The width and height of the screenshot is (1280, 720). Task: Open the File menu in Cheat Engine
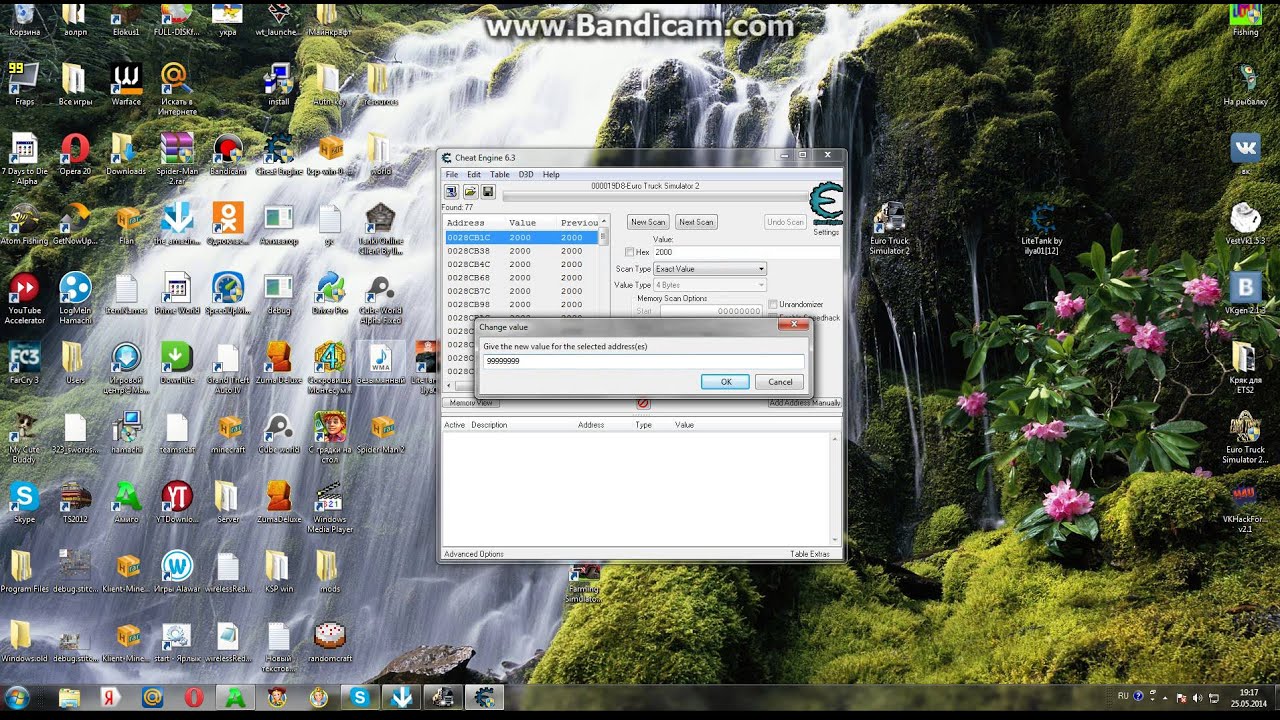(x=452, y=174)
